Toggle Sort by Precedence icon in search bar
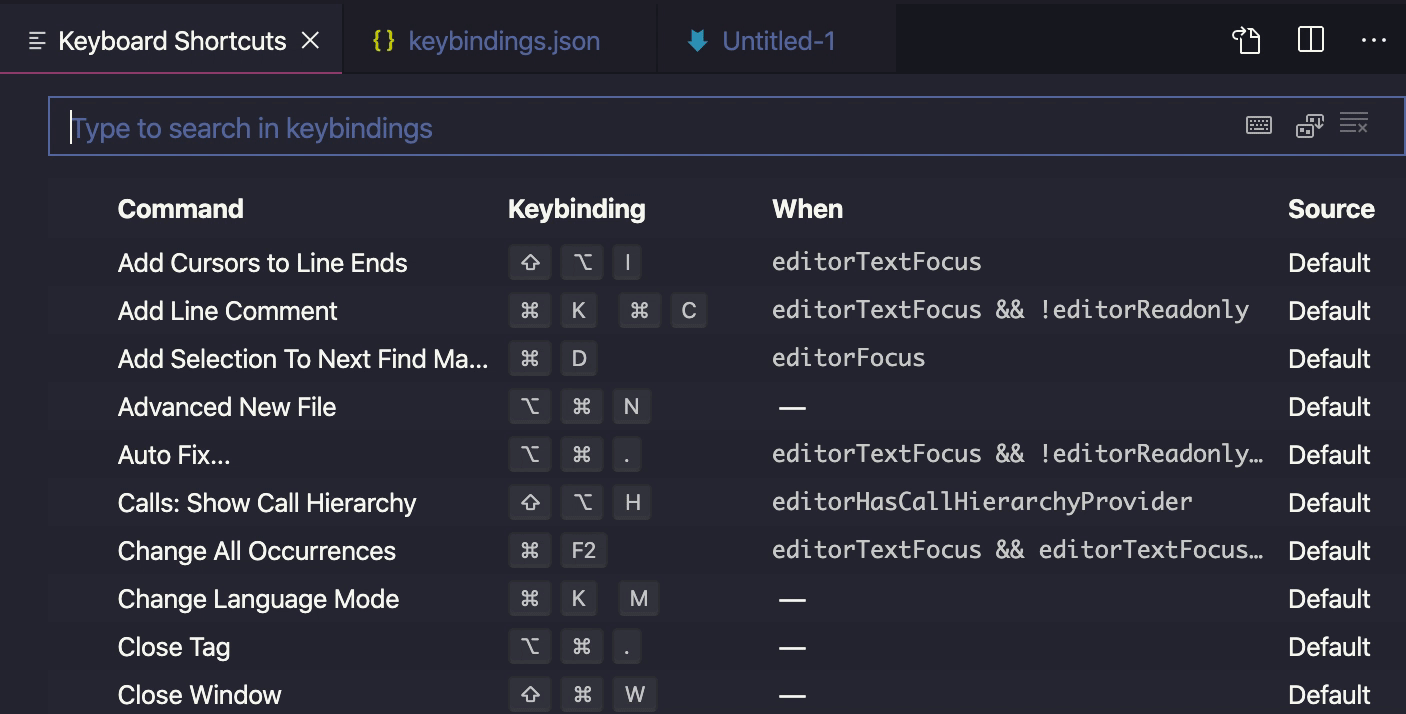 tap(1308, 124)
